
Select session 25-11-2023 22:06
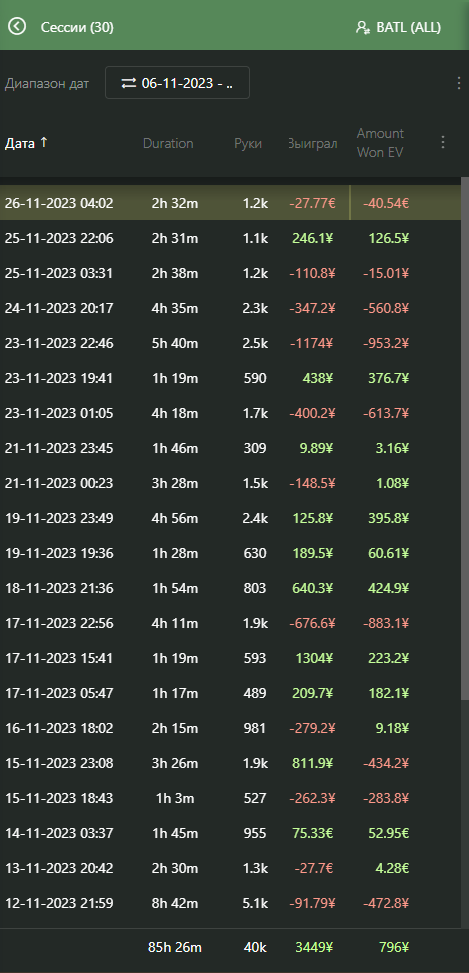tap(231, 238)
